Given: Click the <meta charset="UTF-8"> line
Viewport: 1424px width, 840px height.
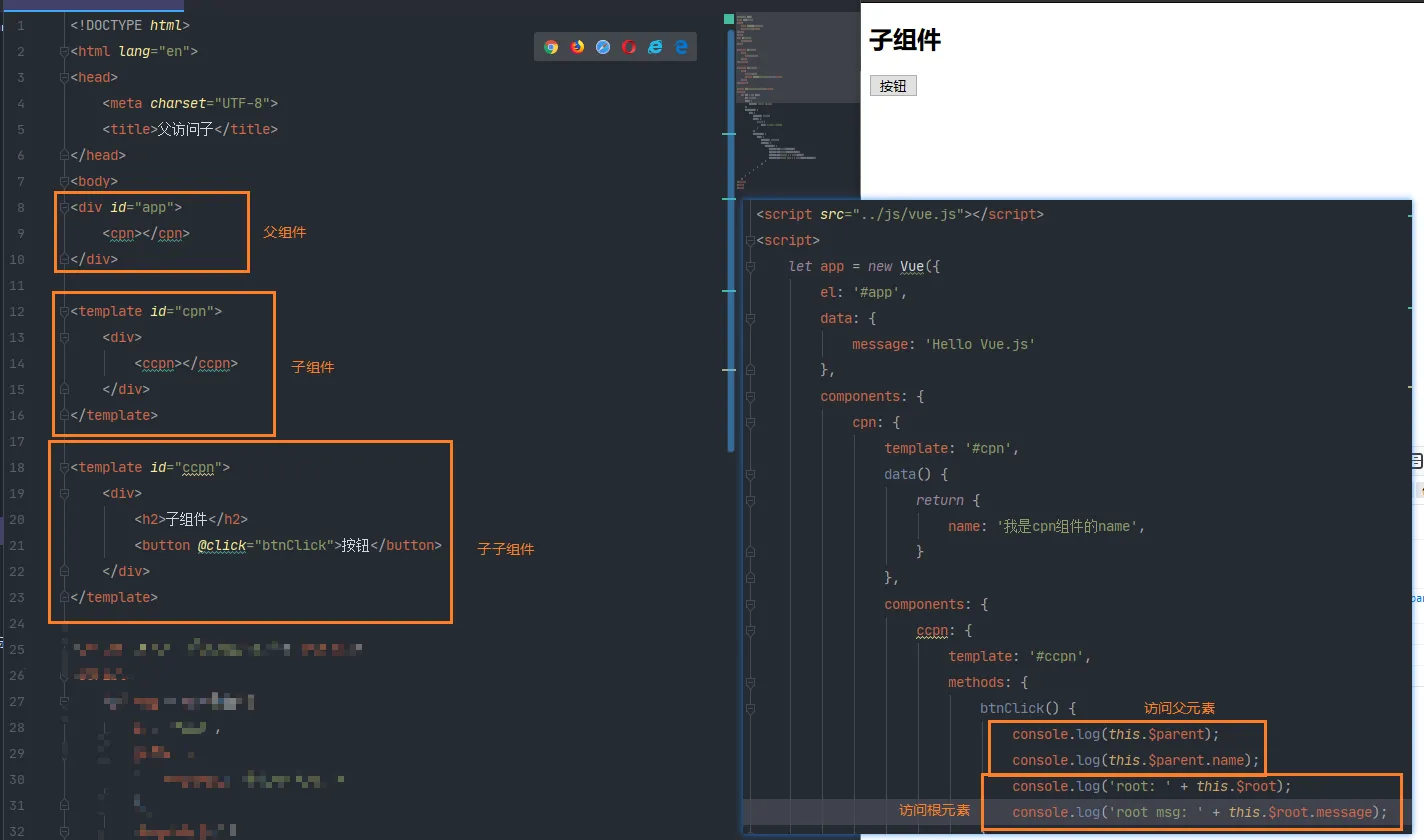Looking at the screenshot, I should pos(190,103).
